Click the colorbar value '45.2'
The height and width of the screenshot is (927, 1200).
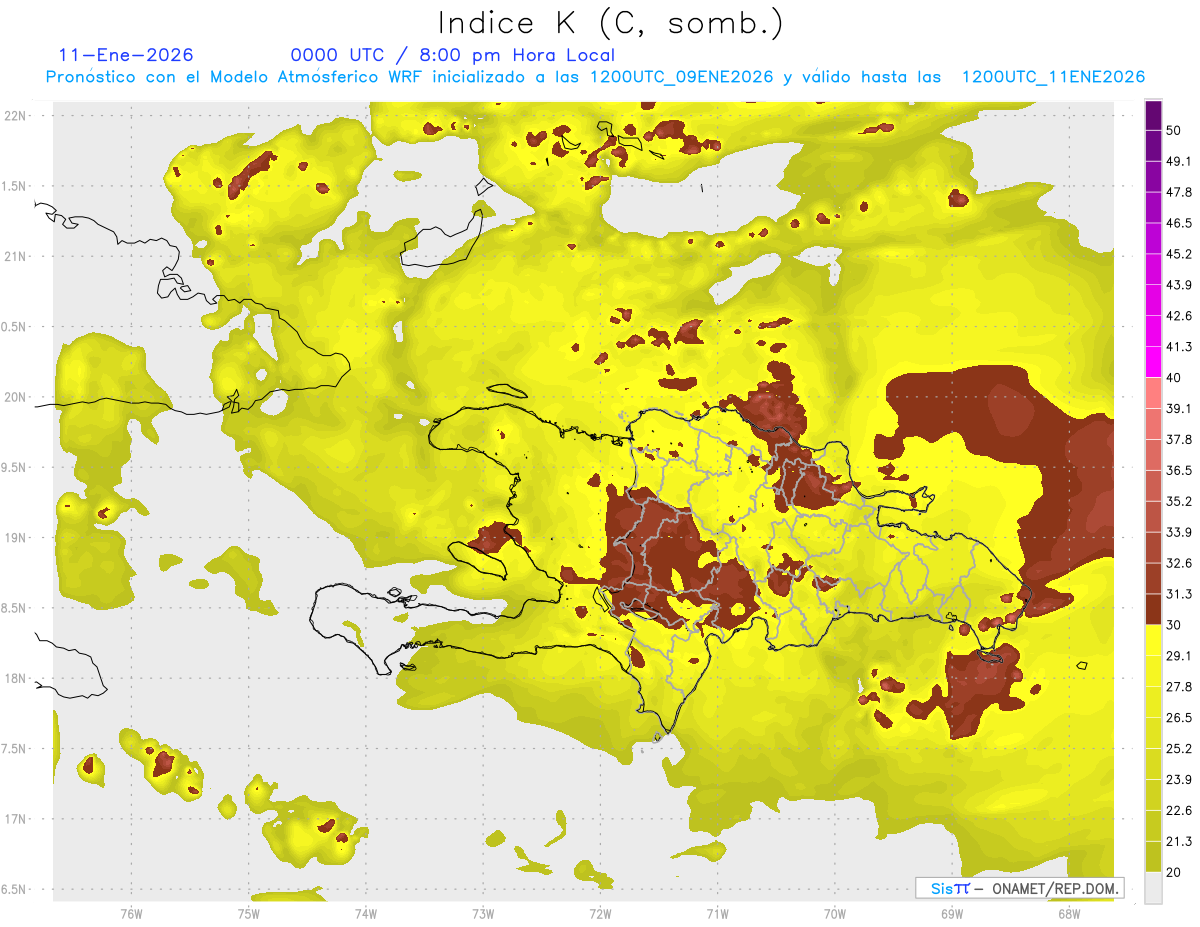(x=1179, y=254)
